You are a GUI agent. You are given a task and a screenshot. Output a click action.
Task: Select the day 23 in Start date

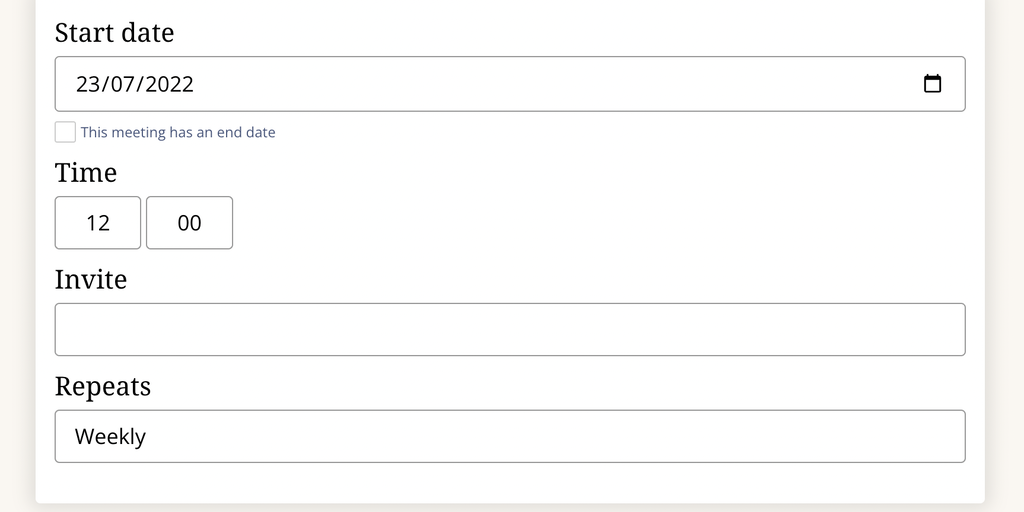point(88,84)
